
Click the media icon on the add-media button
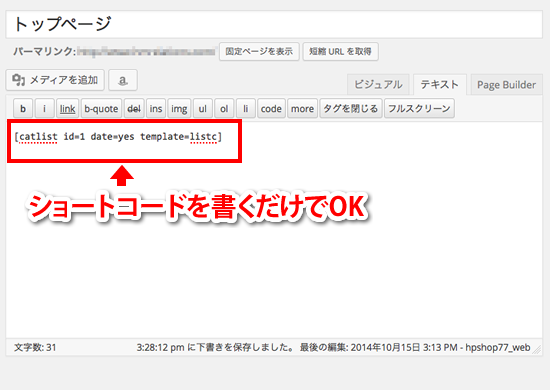coord(19,80)
